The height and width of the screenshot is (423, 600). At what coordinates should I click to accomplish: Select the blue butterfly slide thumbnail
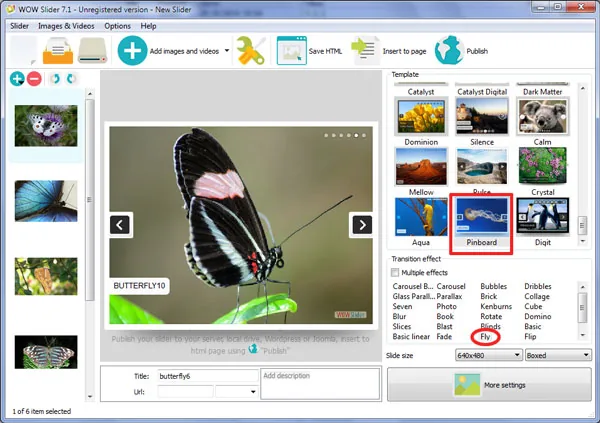46,201
